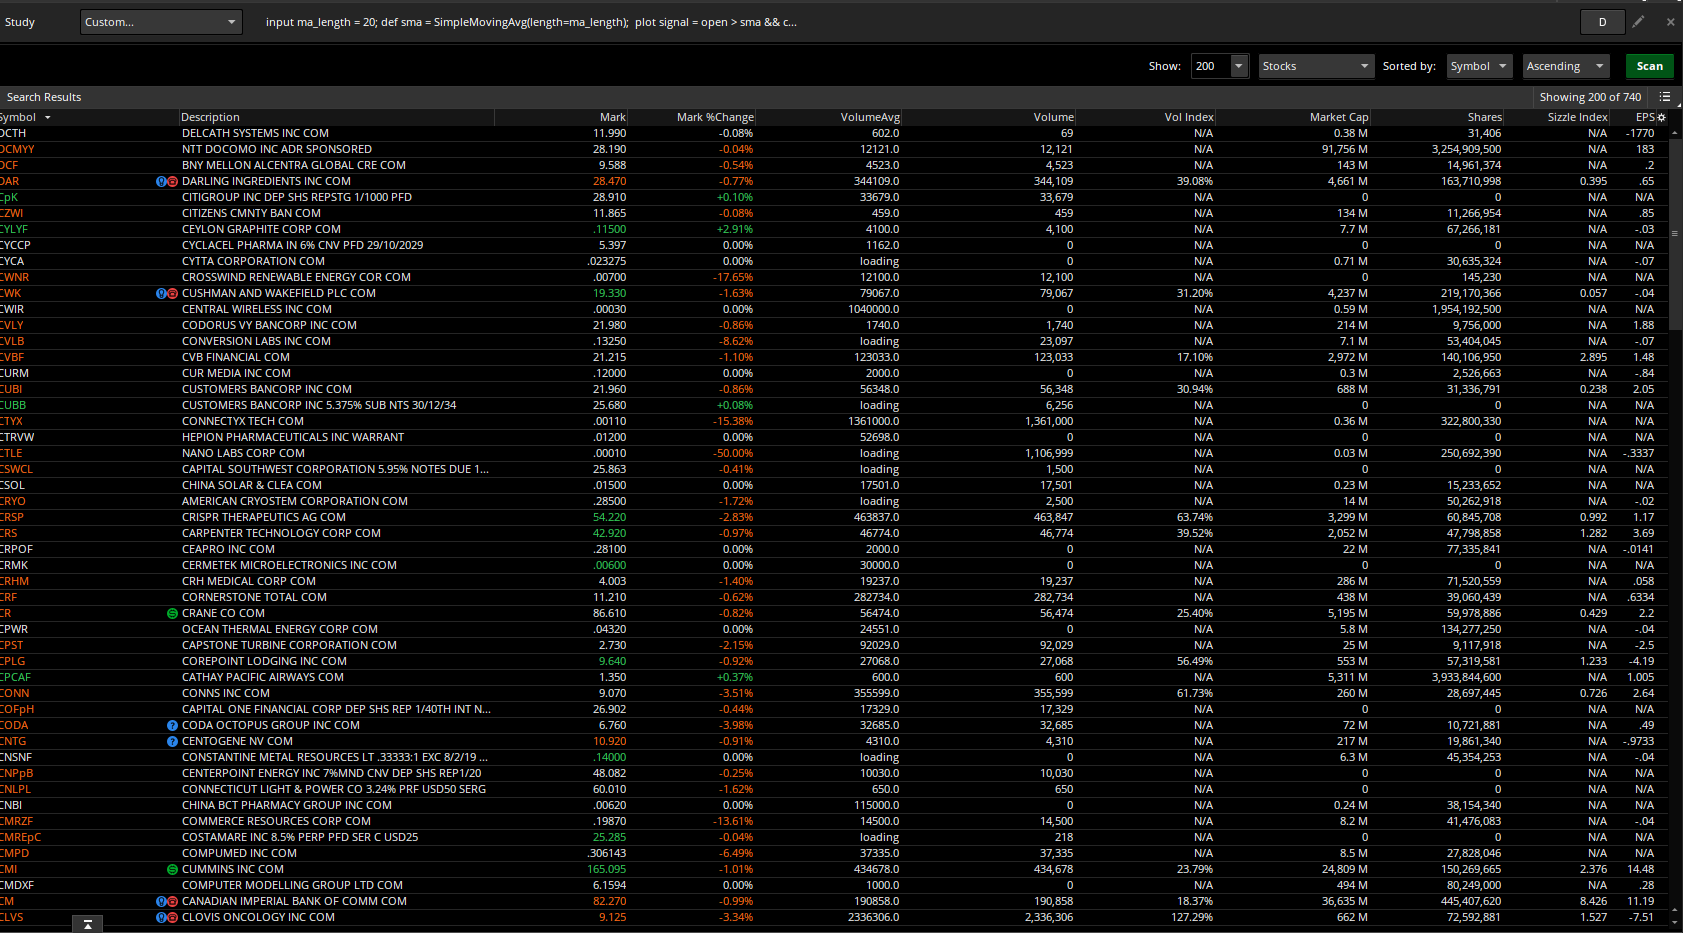Click the lightbulb icon on the CWK row

pos(161,293)
